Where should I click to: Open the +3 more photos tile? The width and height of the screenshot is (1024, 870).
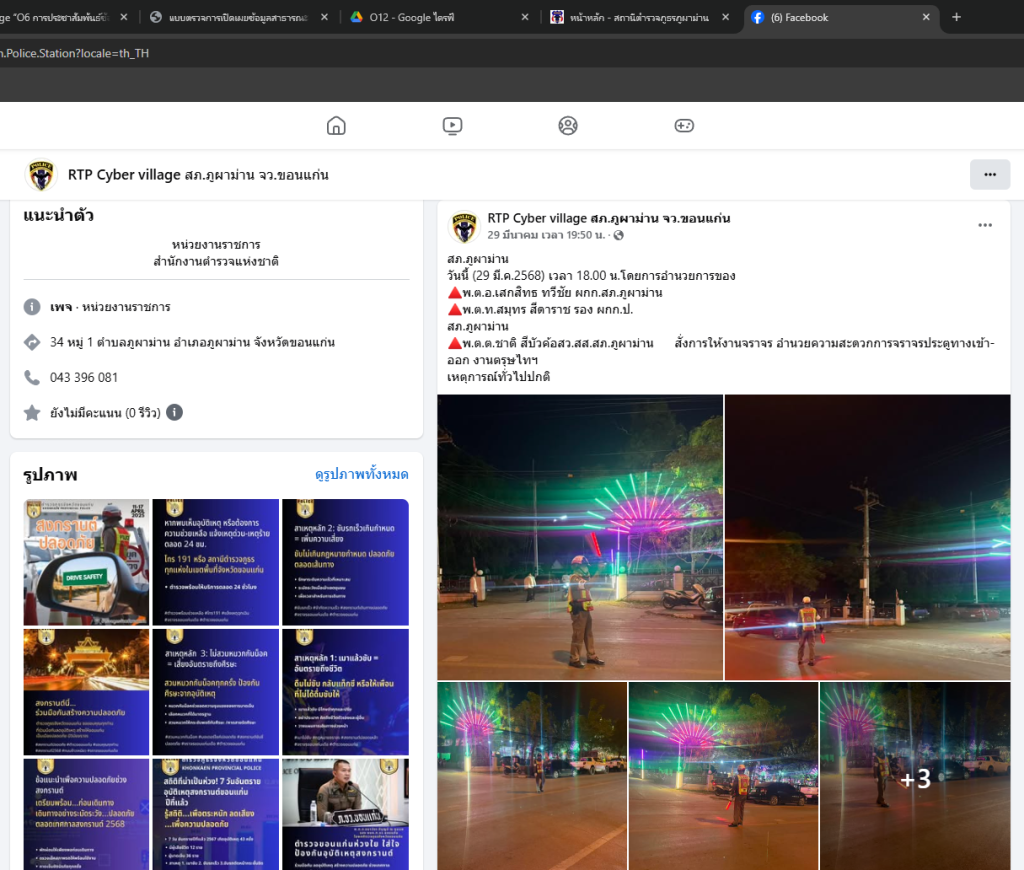914,776
